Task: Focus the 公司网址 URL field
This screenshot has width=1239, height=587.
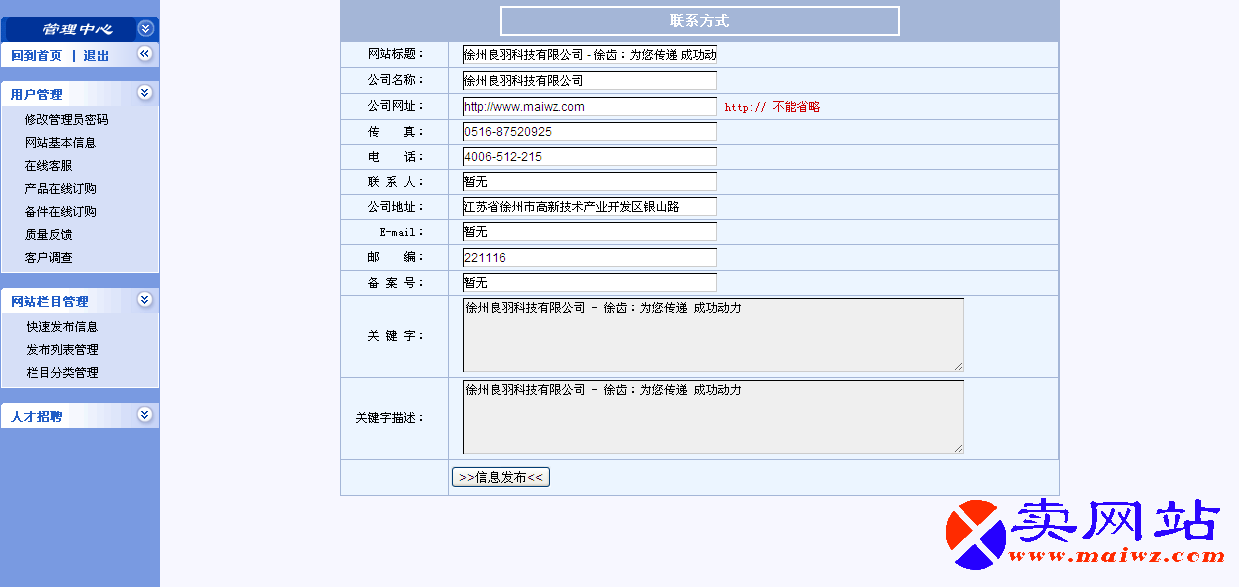Action: click(x=590, y=107)
